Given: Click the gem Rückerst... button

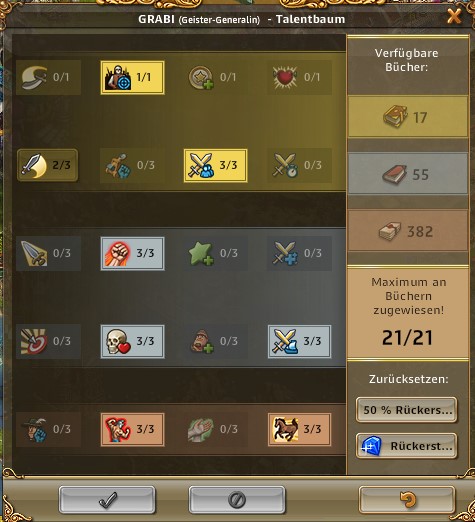Looking at the screenshot, I should 406,446.
